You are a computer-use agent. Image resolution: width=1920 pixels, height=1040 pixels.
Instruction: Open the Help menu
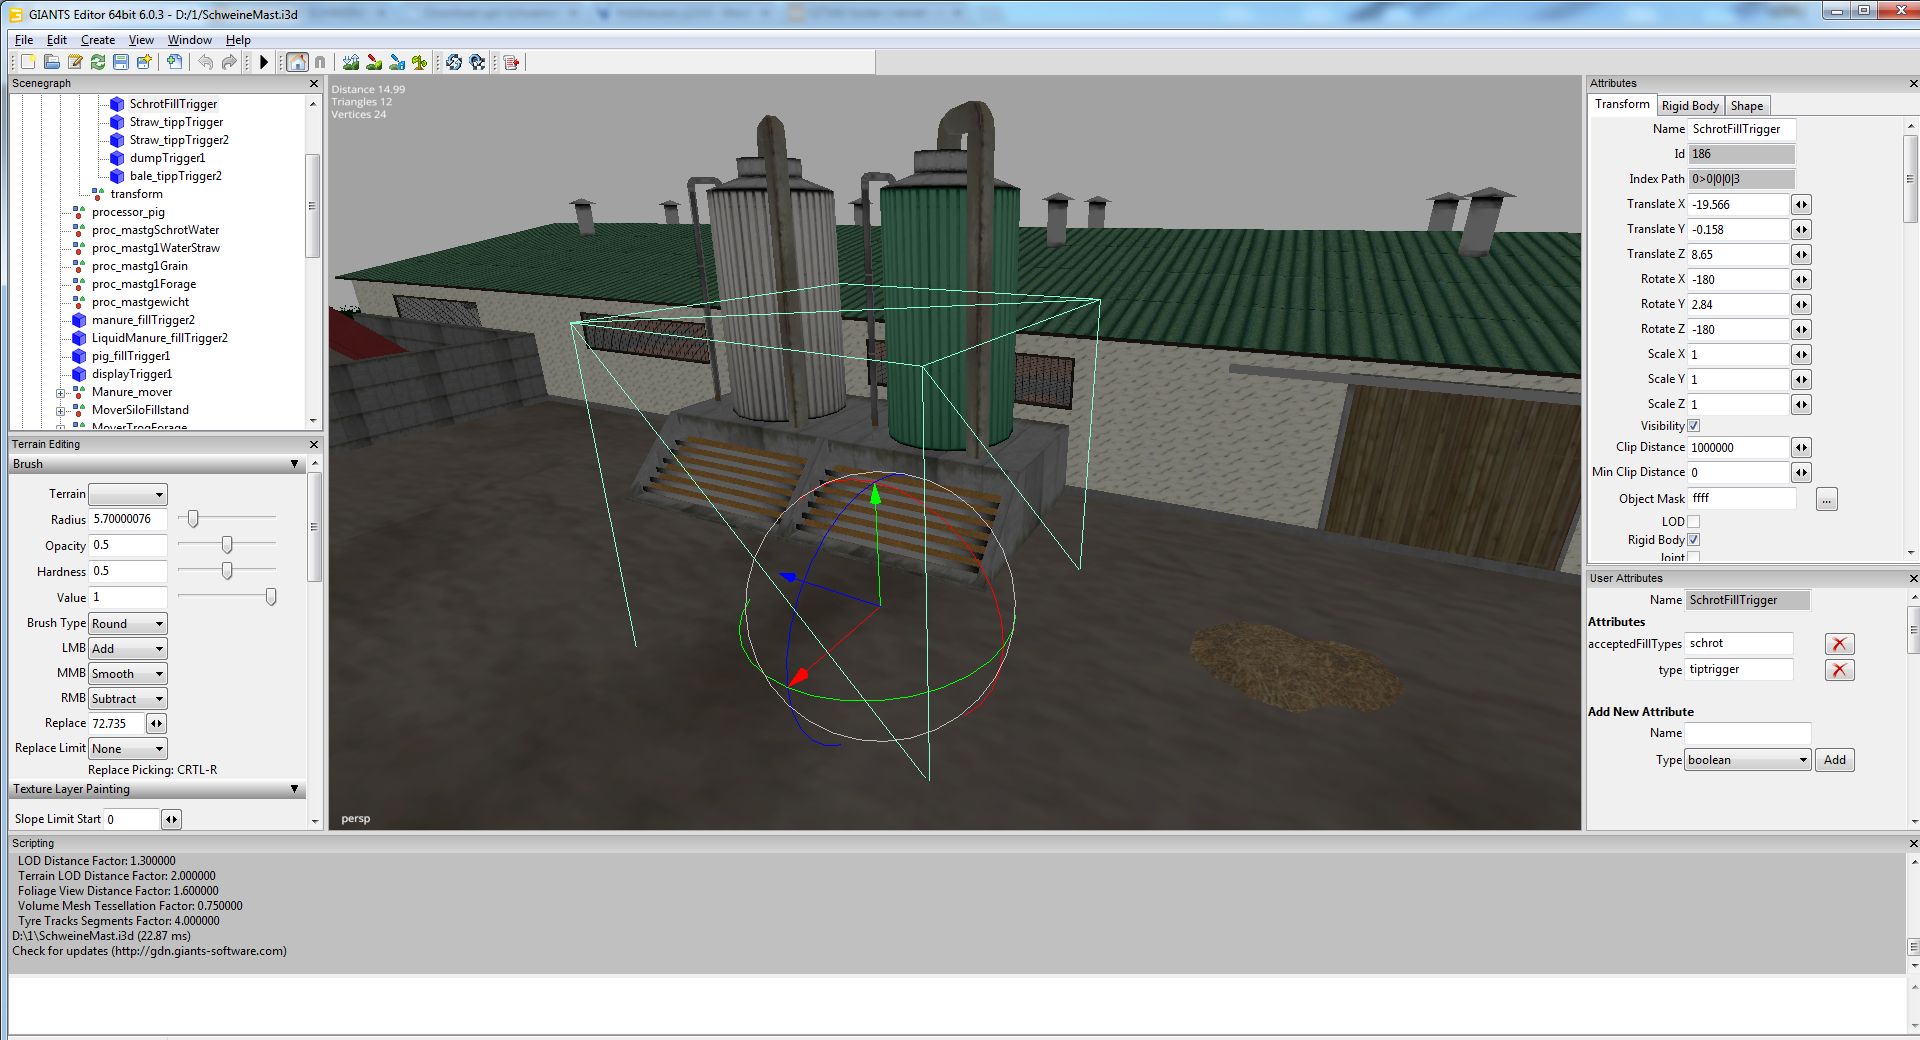238,40
